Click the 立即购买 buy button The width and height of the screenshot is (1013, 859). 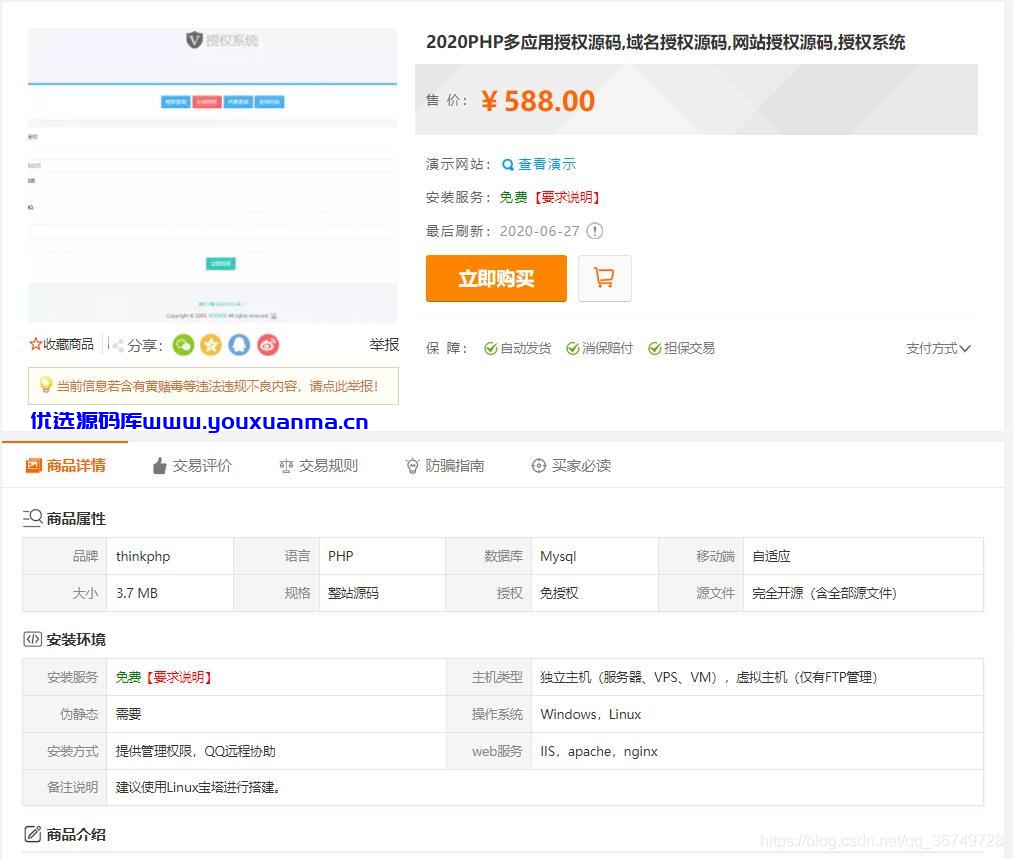496,278
